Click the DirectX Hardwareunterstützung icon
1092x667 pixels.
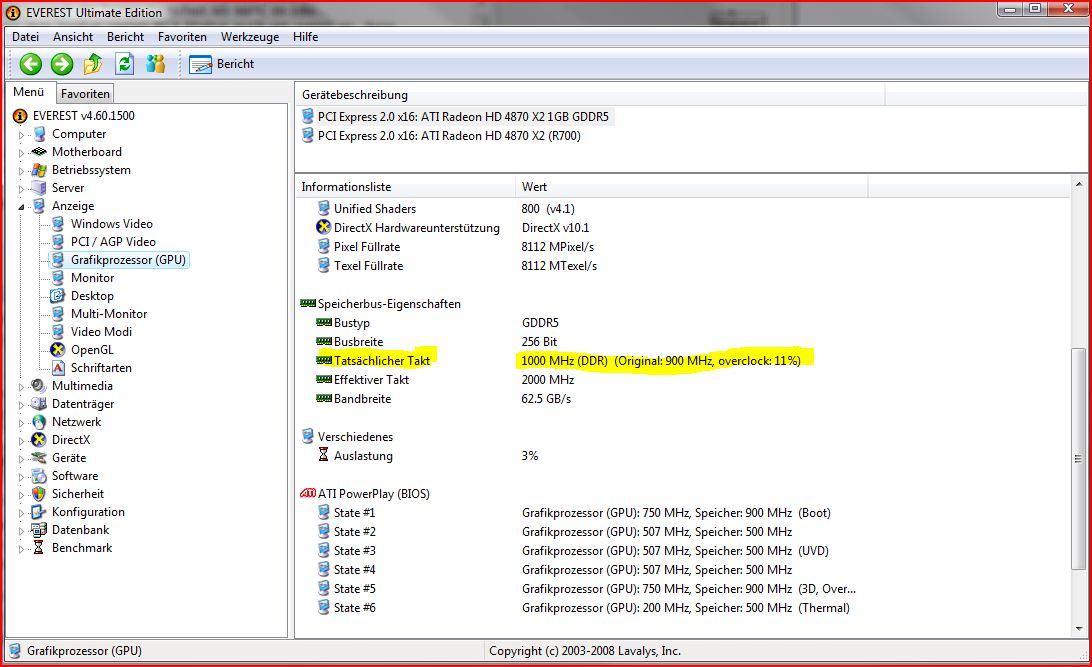coord(323,227)
